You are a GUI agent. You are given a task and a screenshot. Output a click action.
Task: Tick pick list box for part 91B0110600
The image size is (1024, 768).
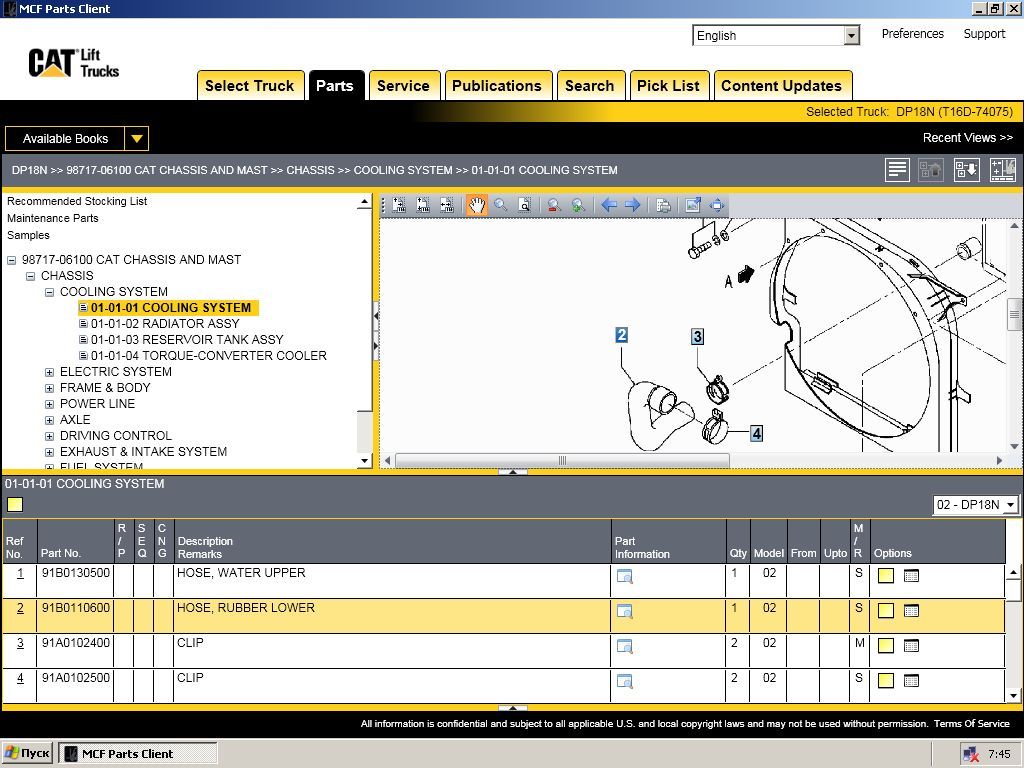886,611
